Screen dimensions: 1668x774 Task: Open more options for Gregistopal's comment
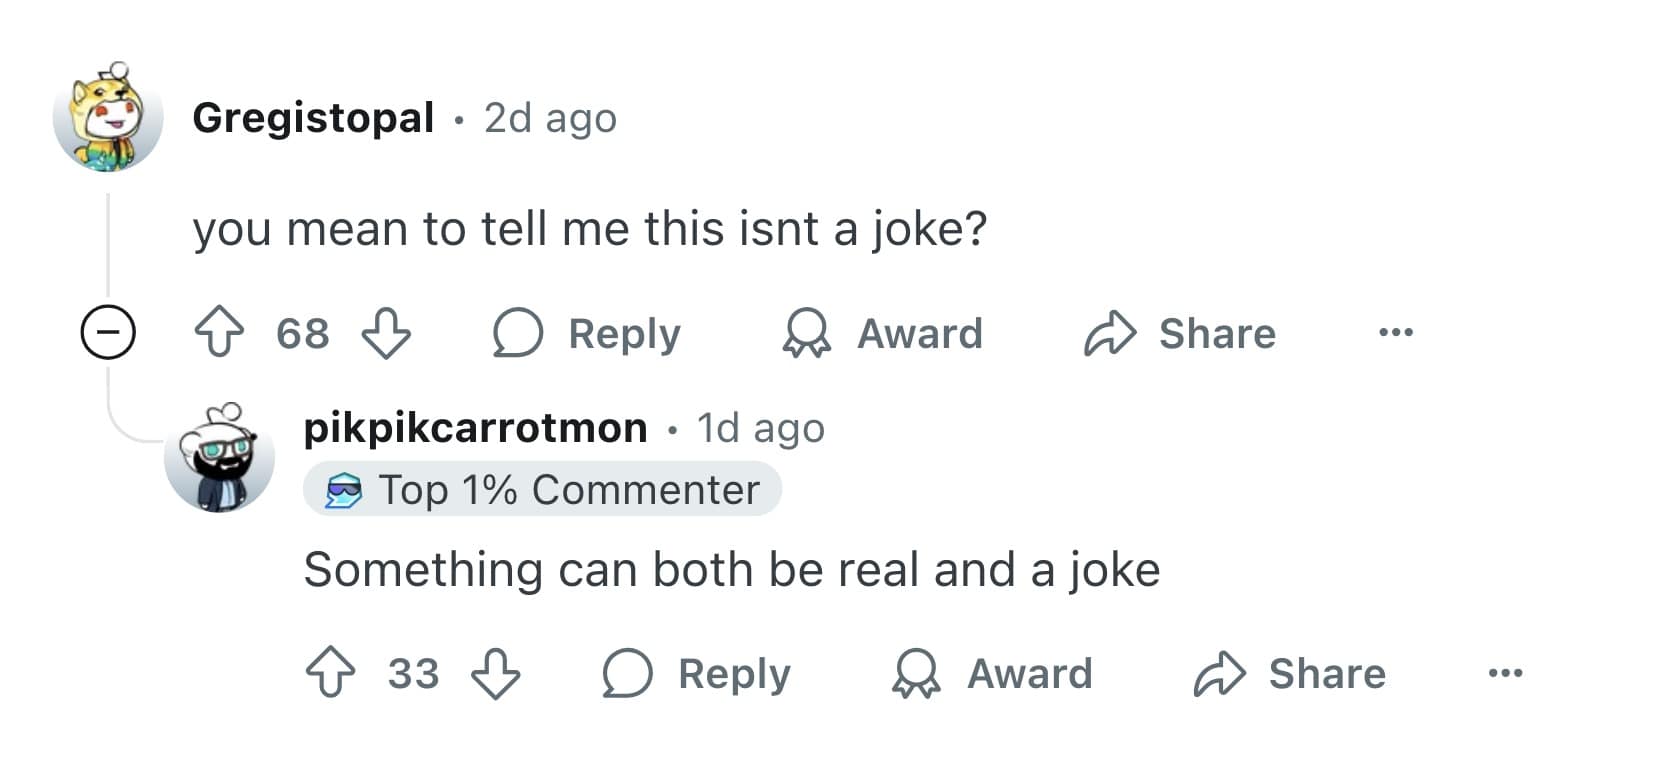click(1395, 332)
